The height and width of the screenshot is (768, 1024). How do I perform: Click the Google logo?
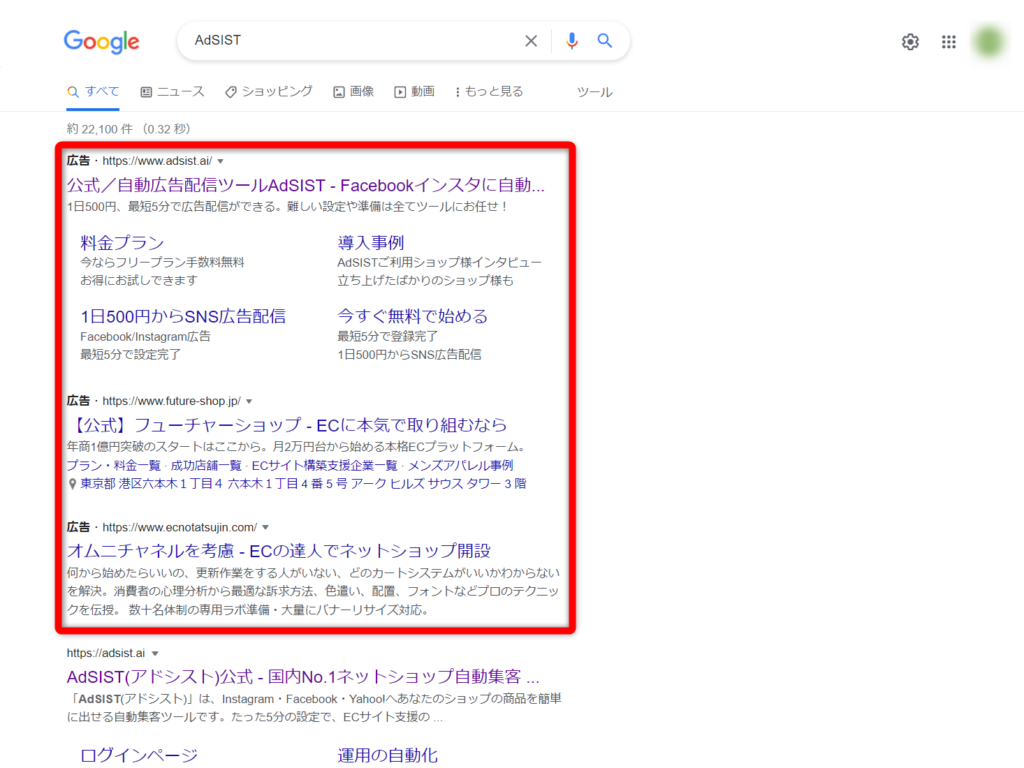101,42
